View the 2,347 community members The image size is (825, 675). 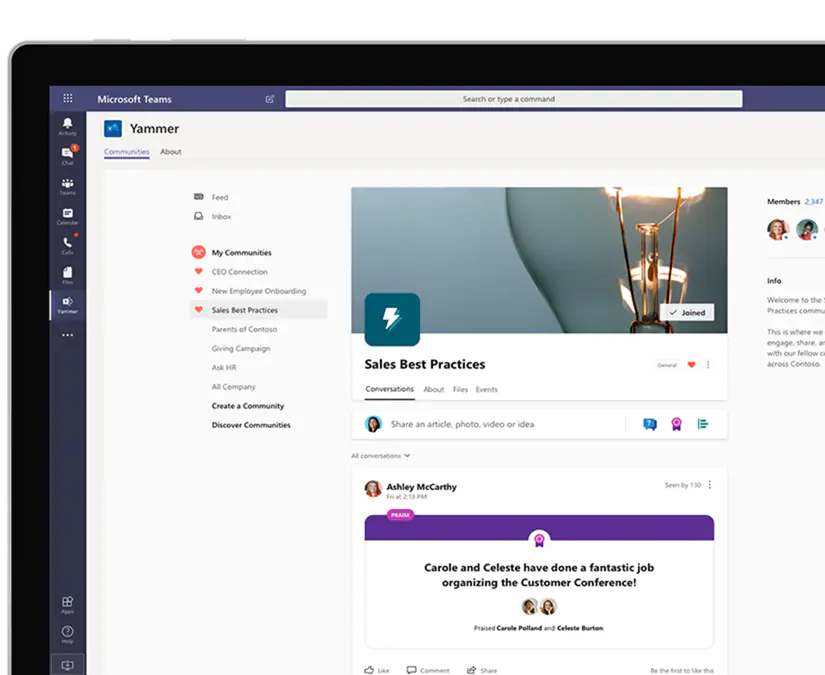[814, 200]
